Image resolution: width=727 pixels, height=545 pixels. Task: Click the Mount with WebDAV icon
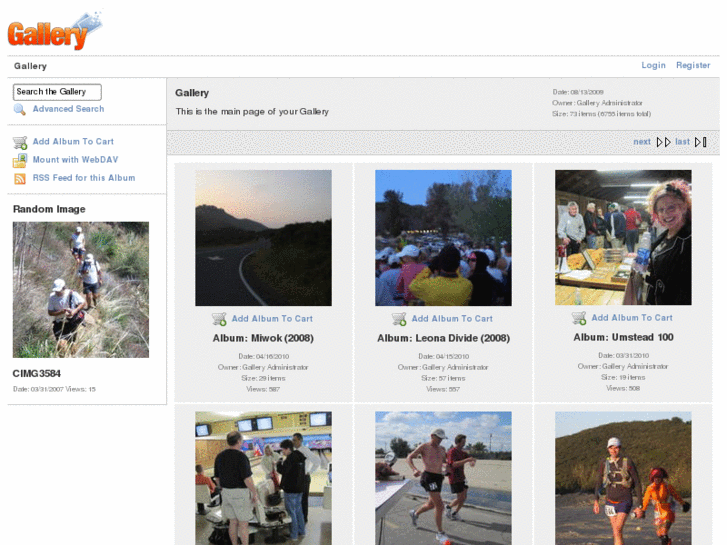[20, 160]
